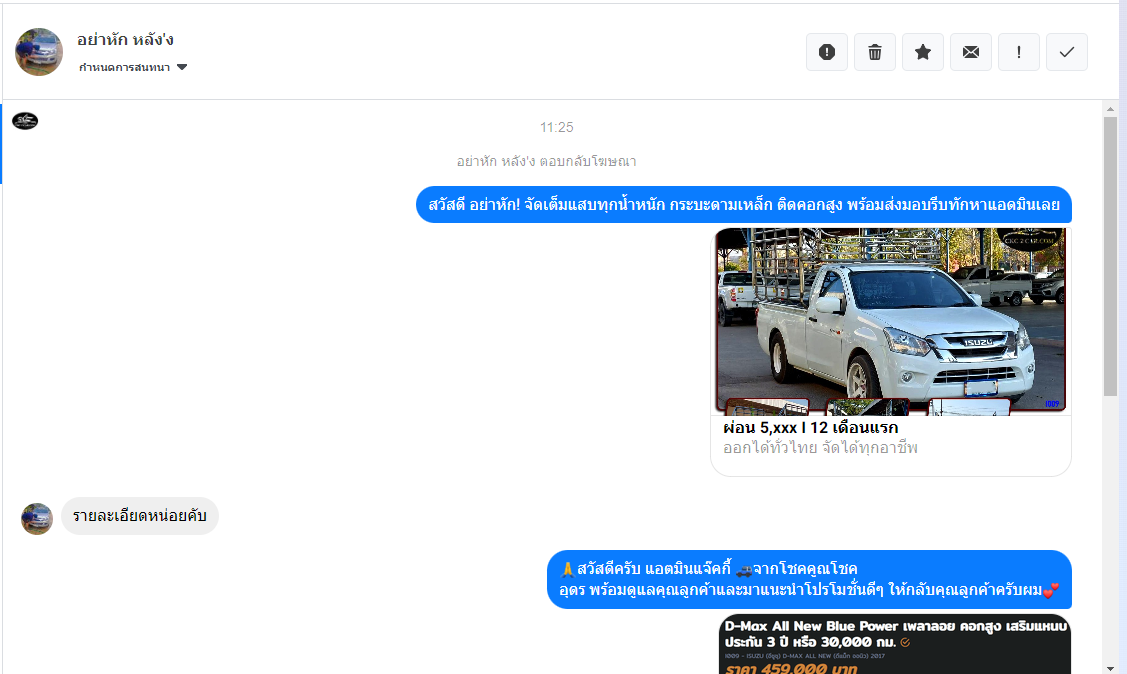Image resolution: width=1127 pixels, height=674 pixels.
Task: Select ad subtitle ออกได้ทั่วไทย จัดได้ทุกอาชีพ
Action: pos(820,448)
